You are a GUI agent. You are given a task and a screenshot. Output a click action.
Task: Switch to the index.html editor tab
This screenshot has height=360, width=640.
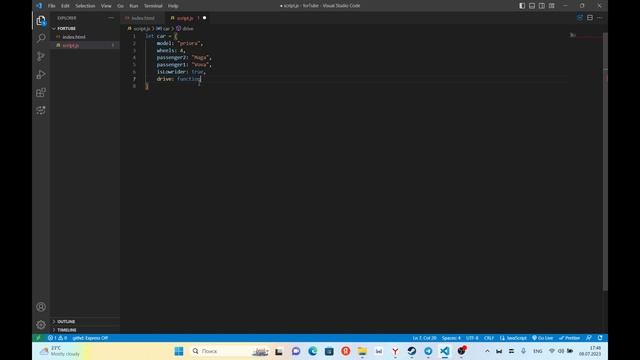coord(142,18)
